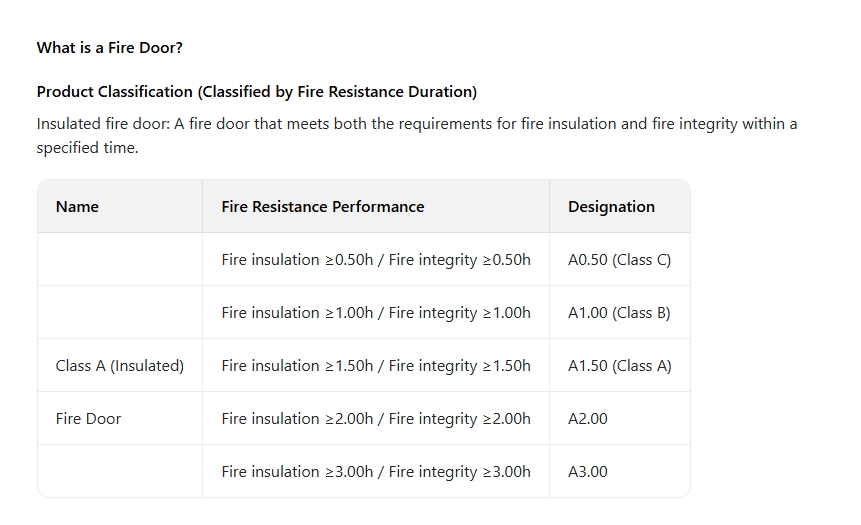Click the Class A (Insulated) name cell
861x525 pixels.
(120, 365)
